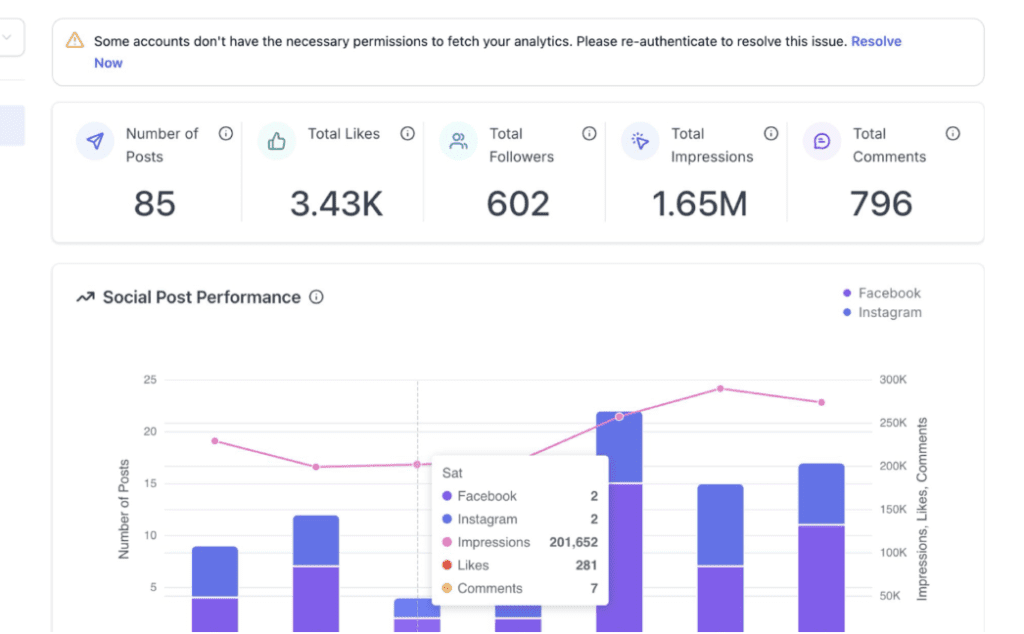Viewport: 1024px width, 634px height.
Task: Toggle the Facebook series in the chart legend
Action: click(882, 293)
